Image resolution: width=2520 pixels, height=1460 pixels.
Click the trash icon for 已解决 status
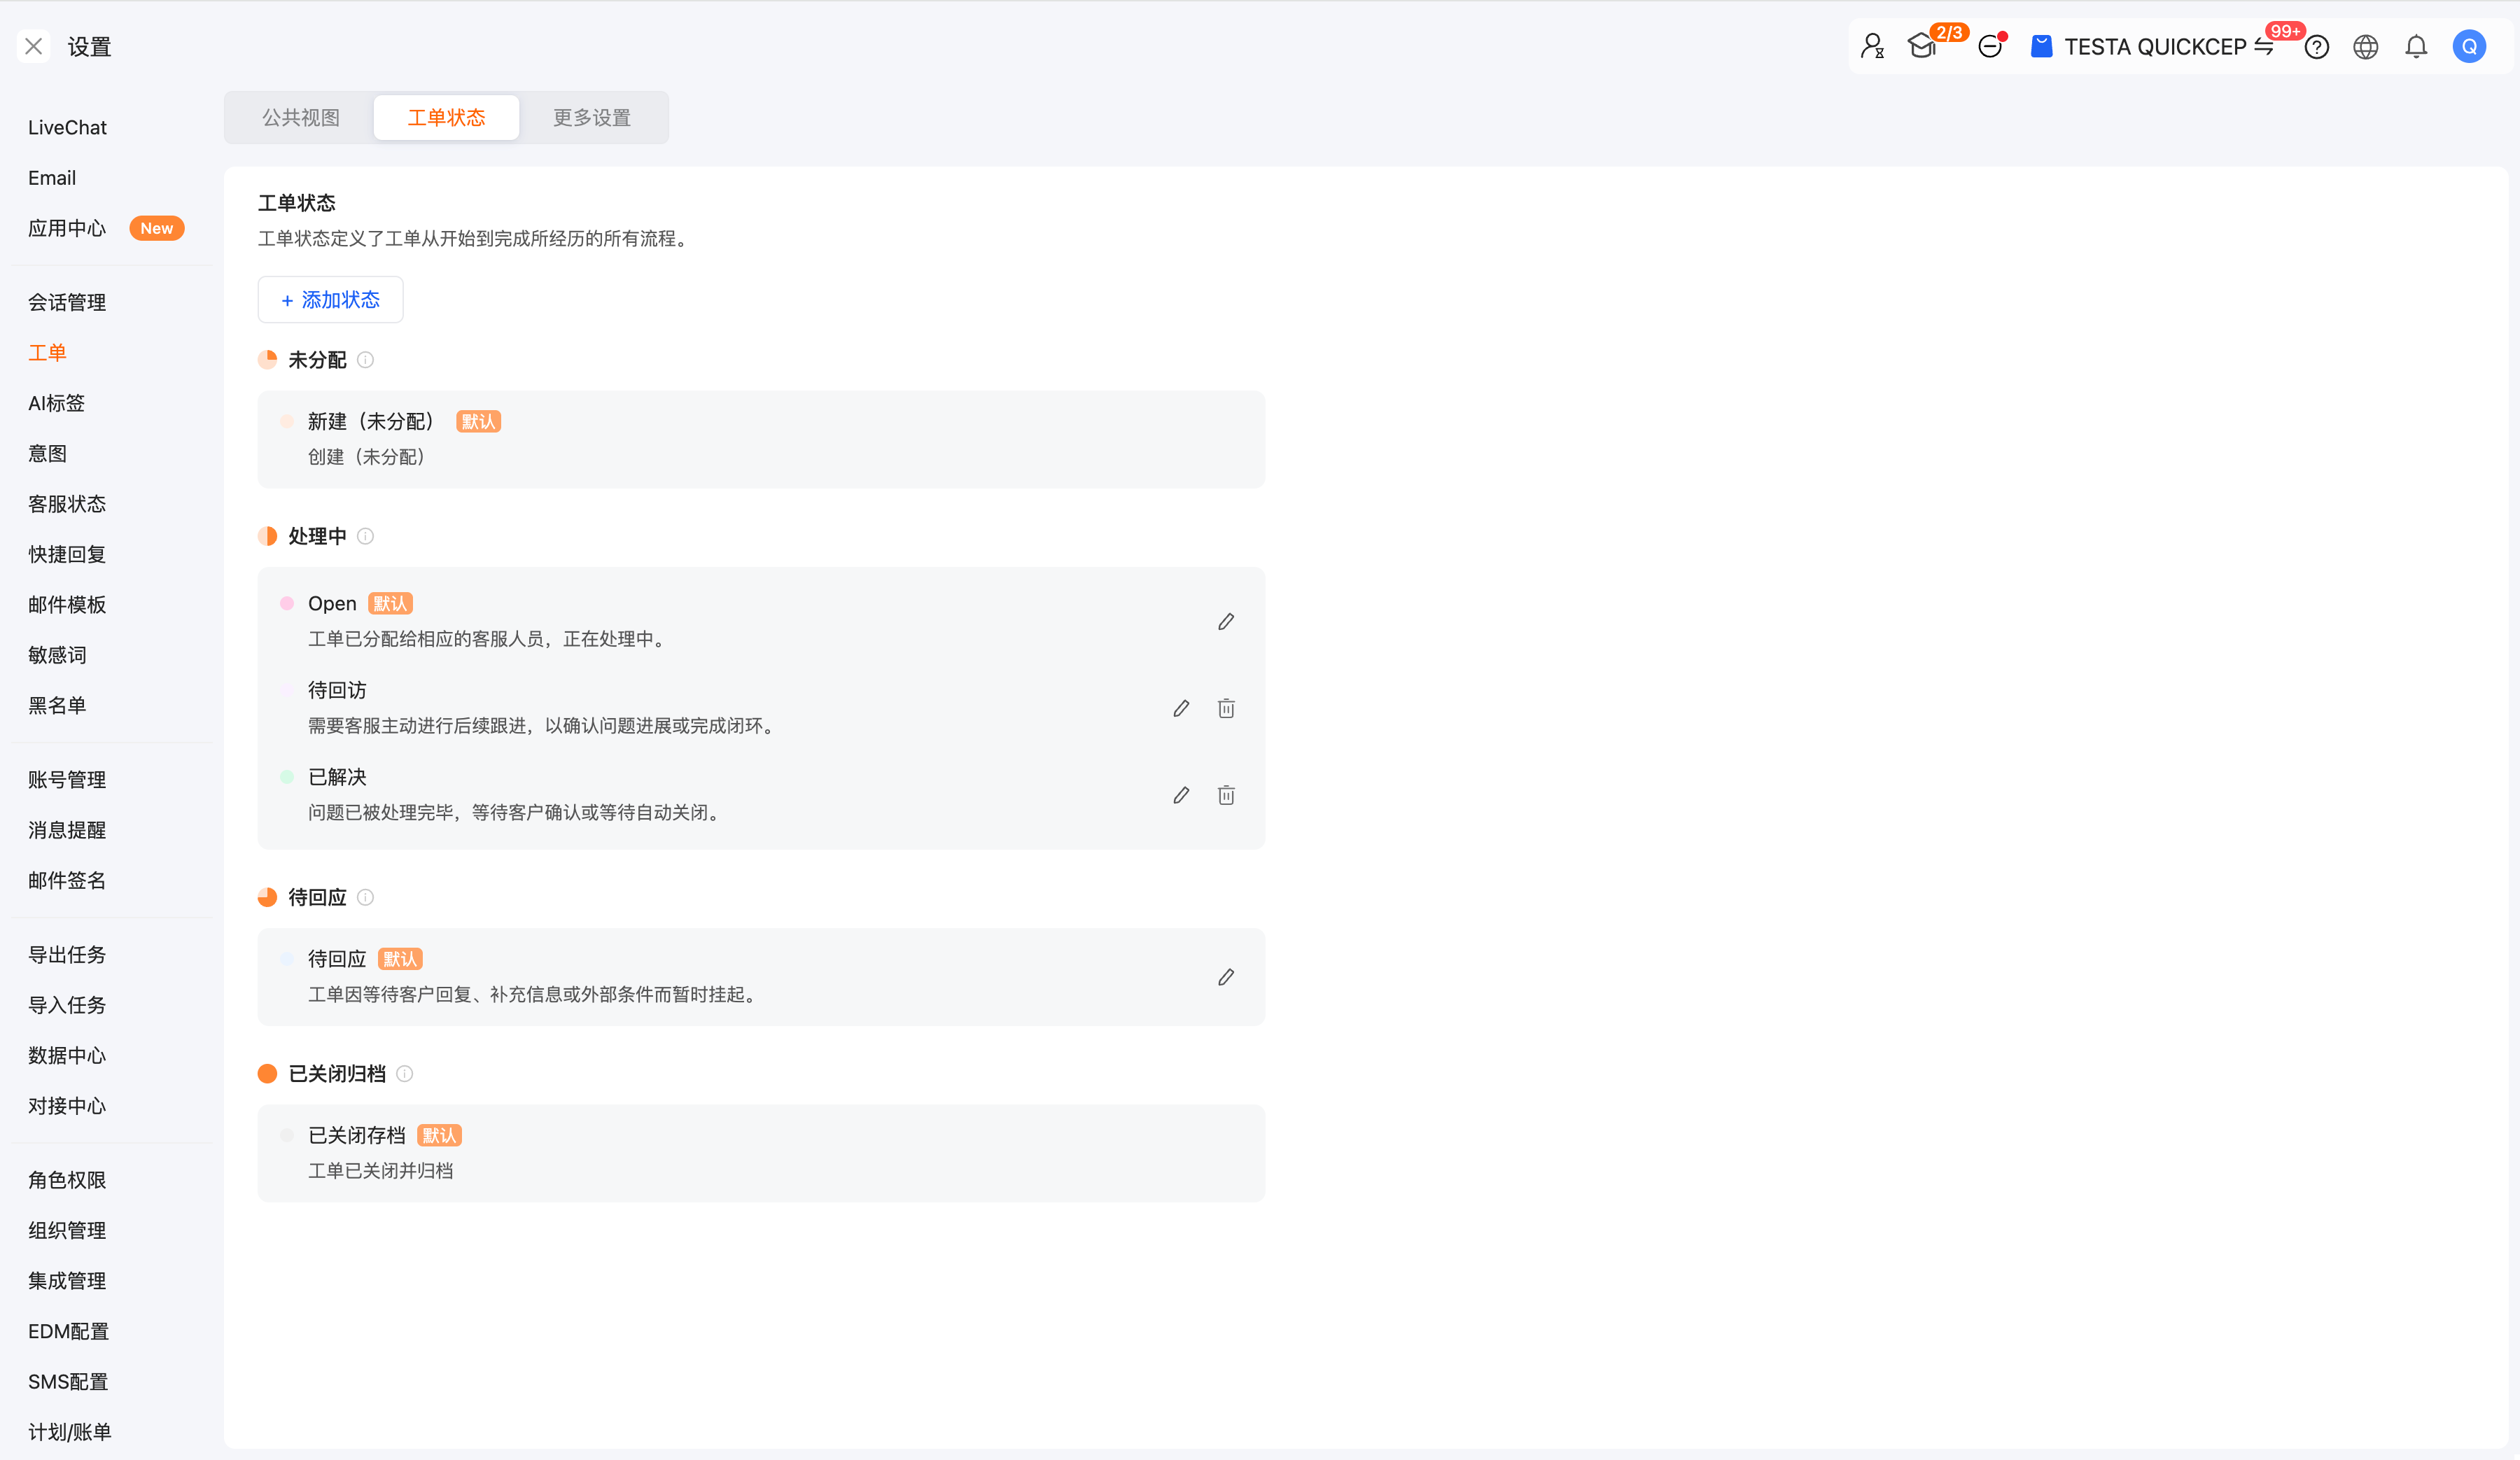tap(1226, 795)
